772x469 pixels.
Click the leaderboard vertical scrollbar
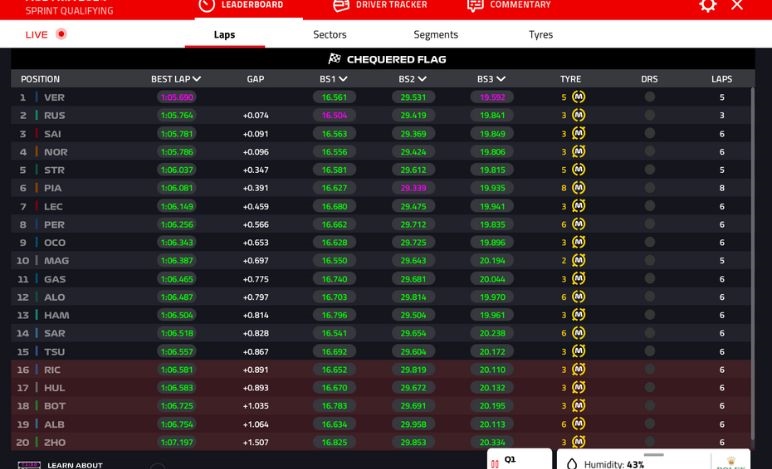[x=752, y=200]
